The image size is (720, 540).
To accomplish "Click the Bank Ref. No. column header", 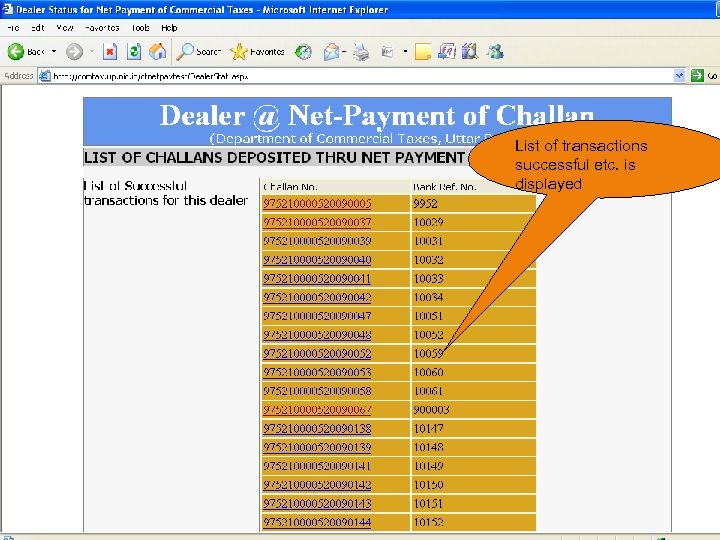I will click(x=444, y=187).
